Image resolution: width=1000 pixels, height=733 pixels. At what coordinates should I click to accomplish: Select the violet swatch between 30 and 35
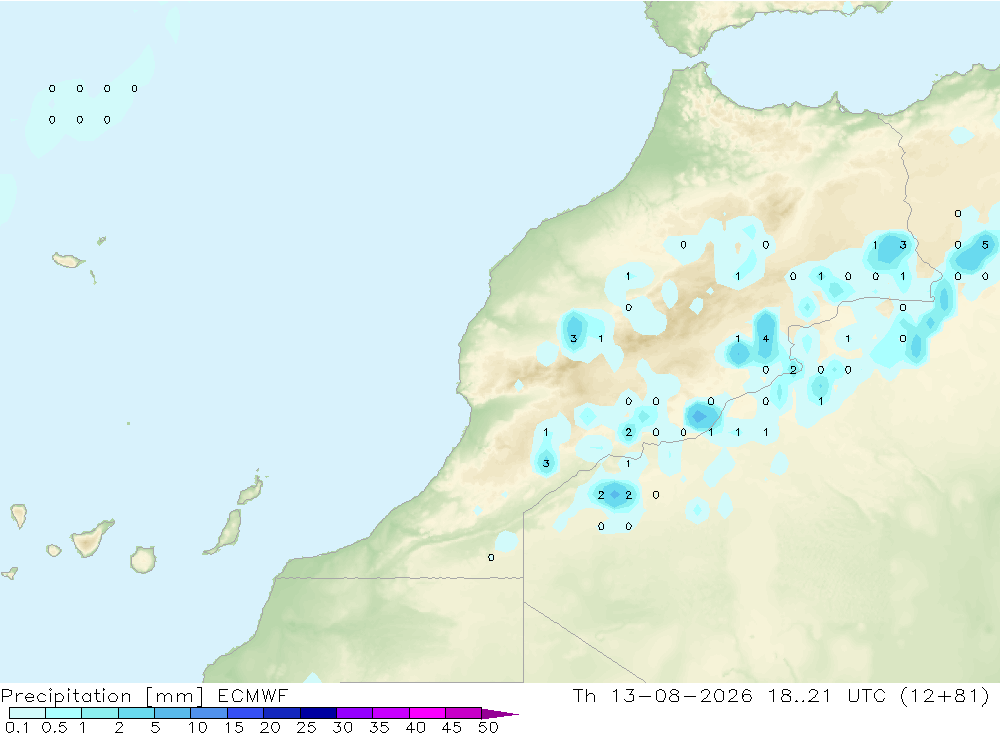(354, 713)
